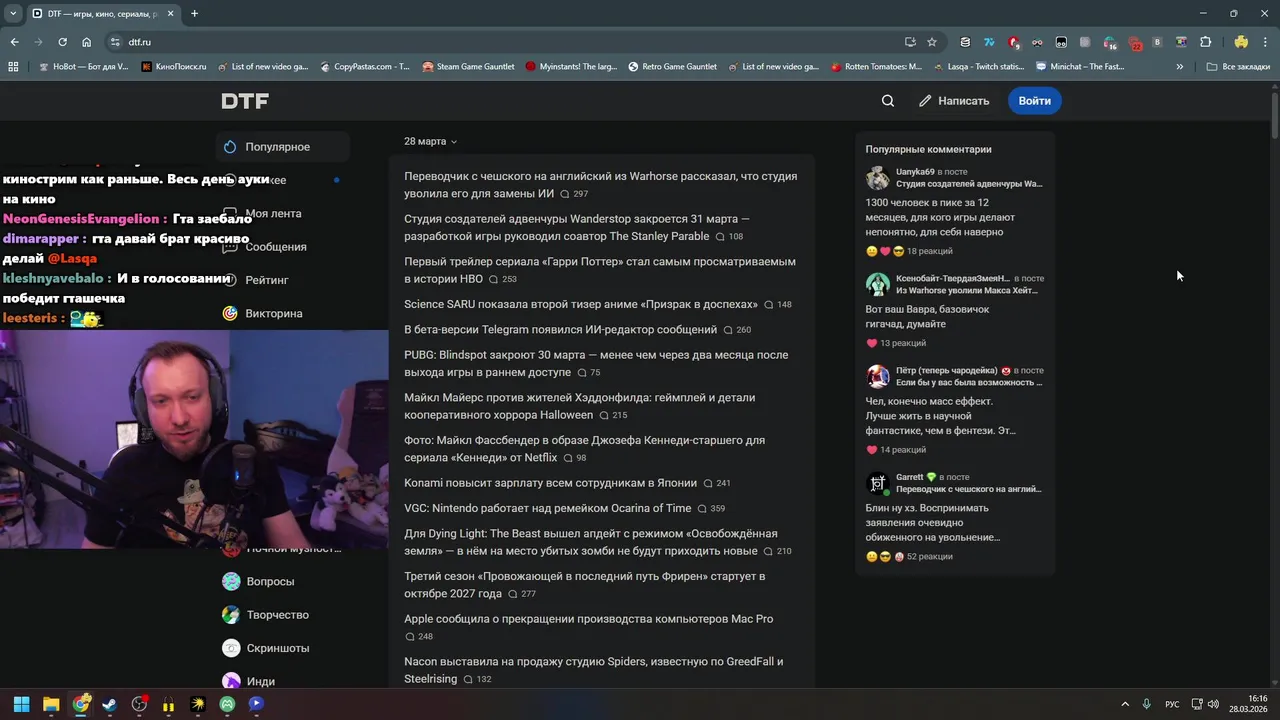Screen dimensions: 1280x720
Task: Open the Chrome three-dot menu
Action: 1265,42
